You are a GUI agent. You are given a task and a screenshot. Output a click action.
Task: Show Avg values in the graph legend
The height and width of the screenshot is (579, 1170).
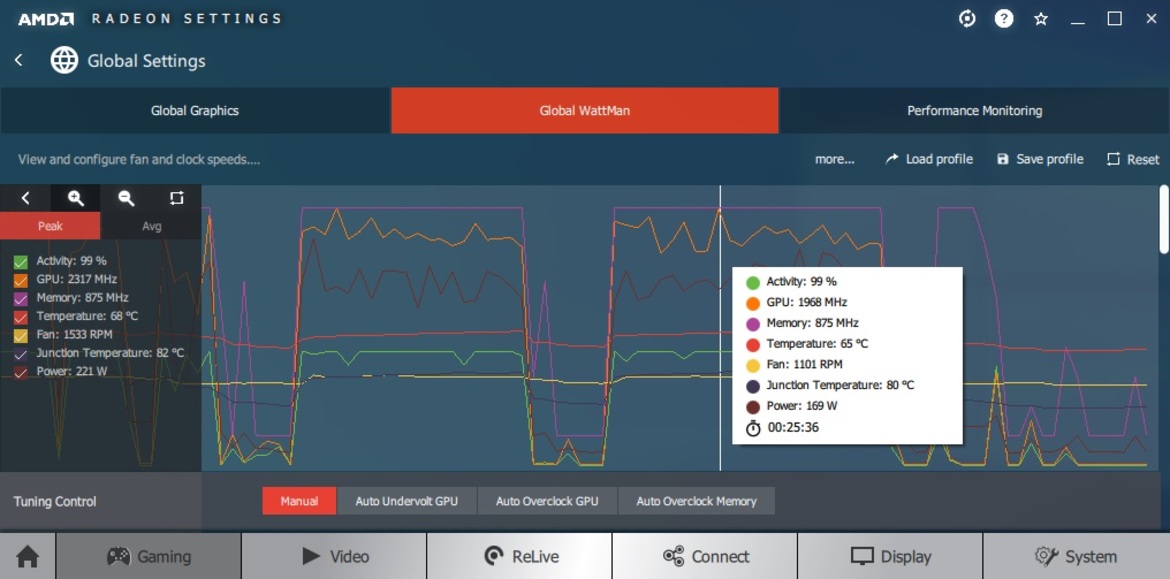(x=151, y=226)
